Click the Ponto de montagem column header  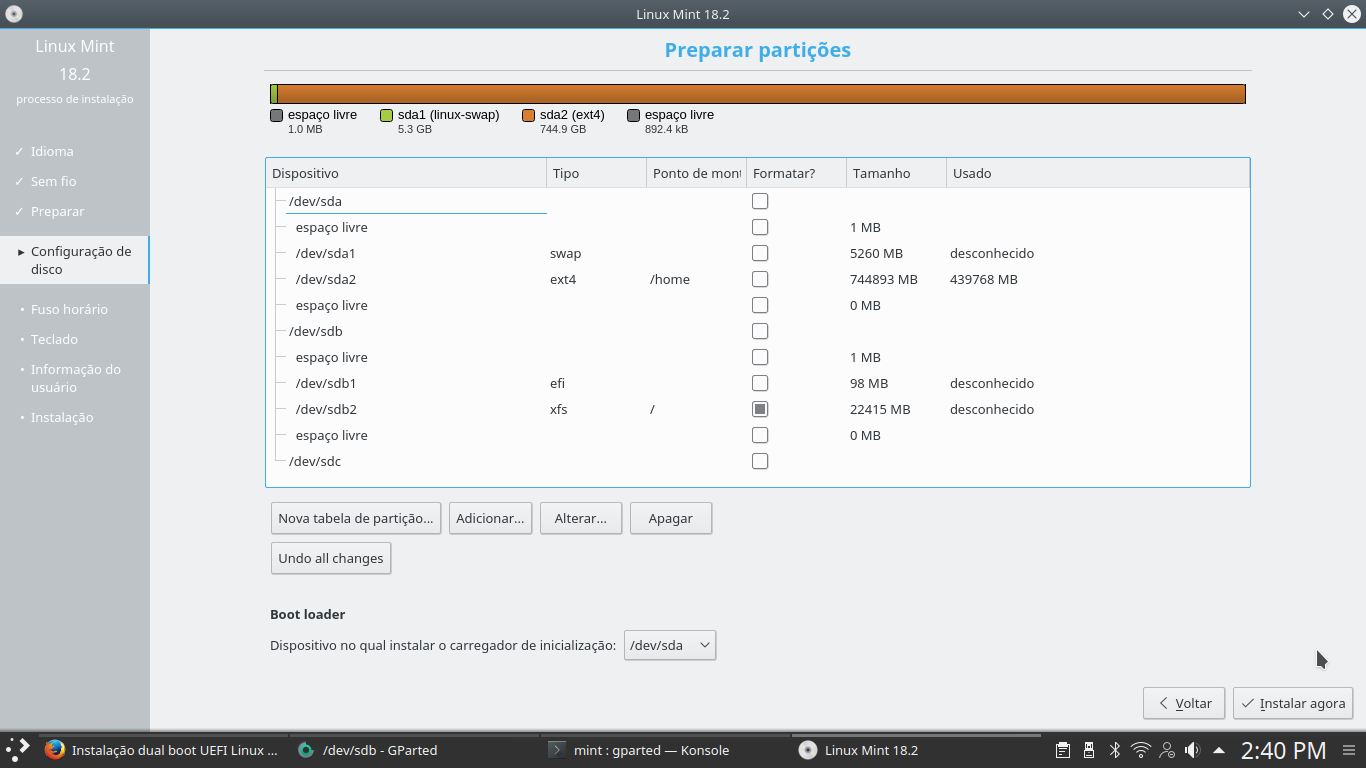coord(696,173)
